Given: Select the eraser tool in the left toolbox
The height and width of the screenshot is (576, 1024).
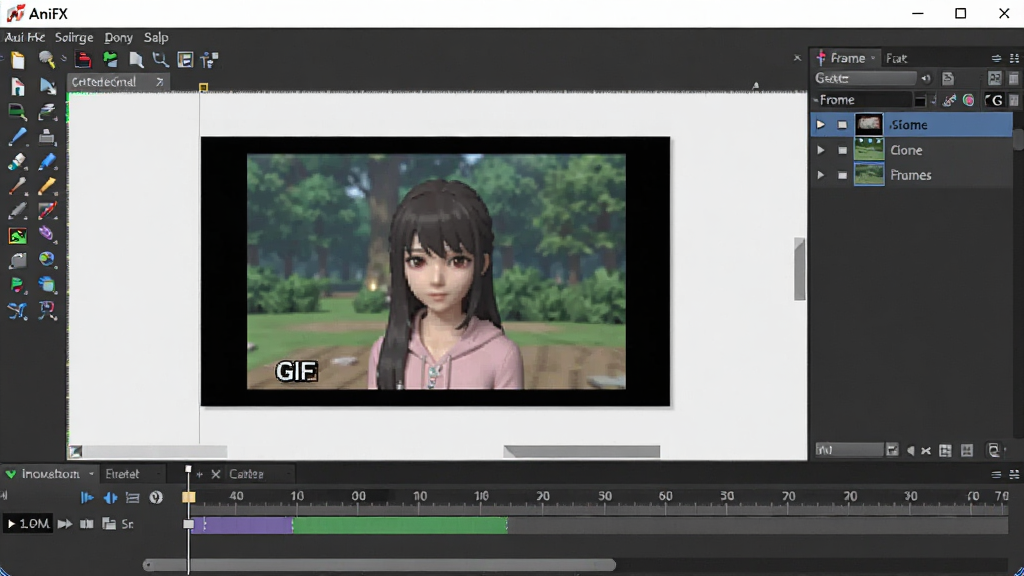Looking at the screenshot, I should coord(17,161).
